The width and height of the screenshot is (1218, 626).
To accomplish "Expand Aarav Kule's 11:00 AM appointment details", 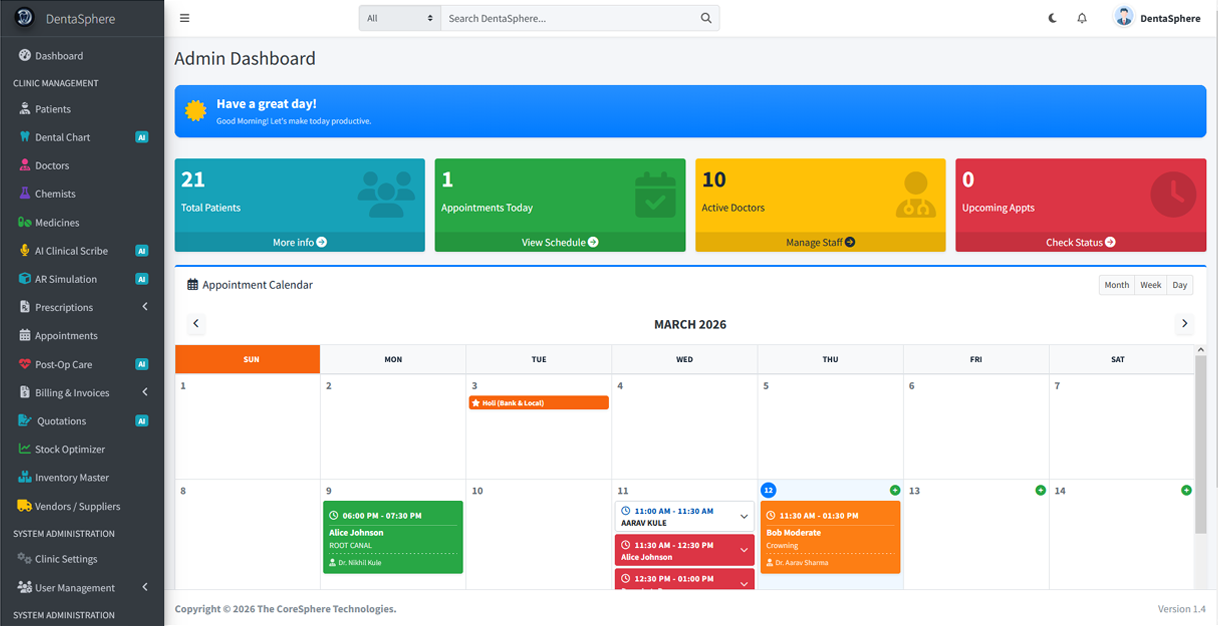I will pos(745,516).
